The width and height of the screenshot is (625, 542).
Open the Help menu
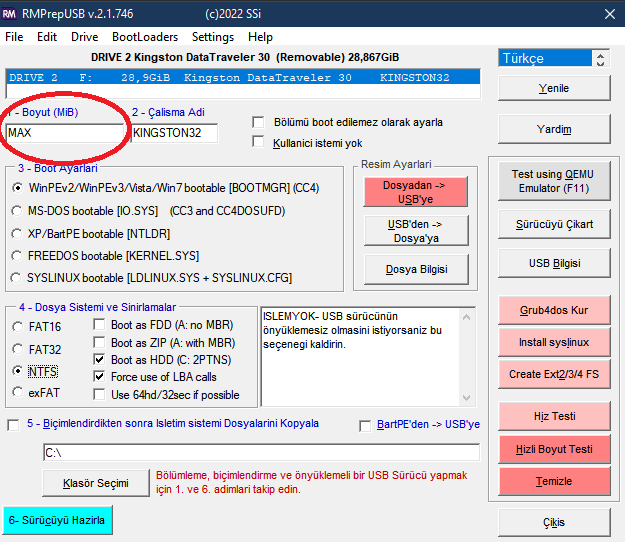pyautogui.click(x=260, y=37)
